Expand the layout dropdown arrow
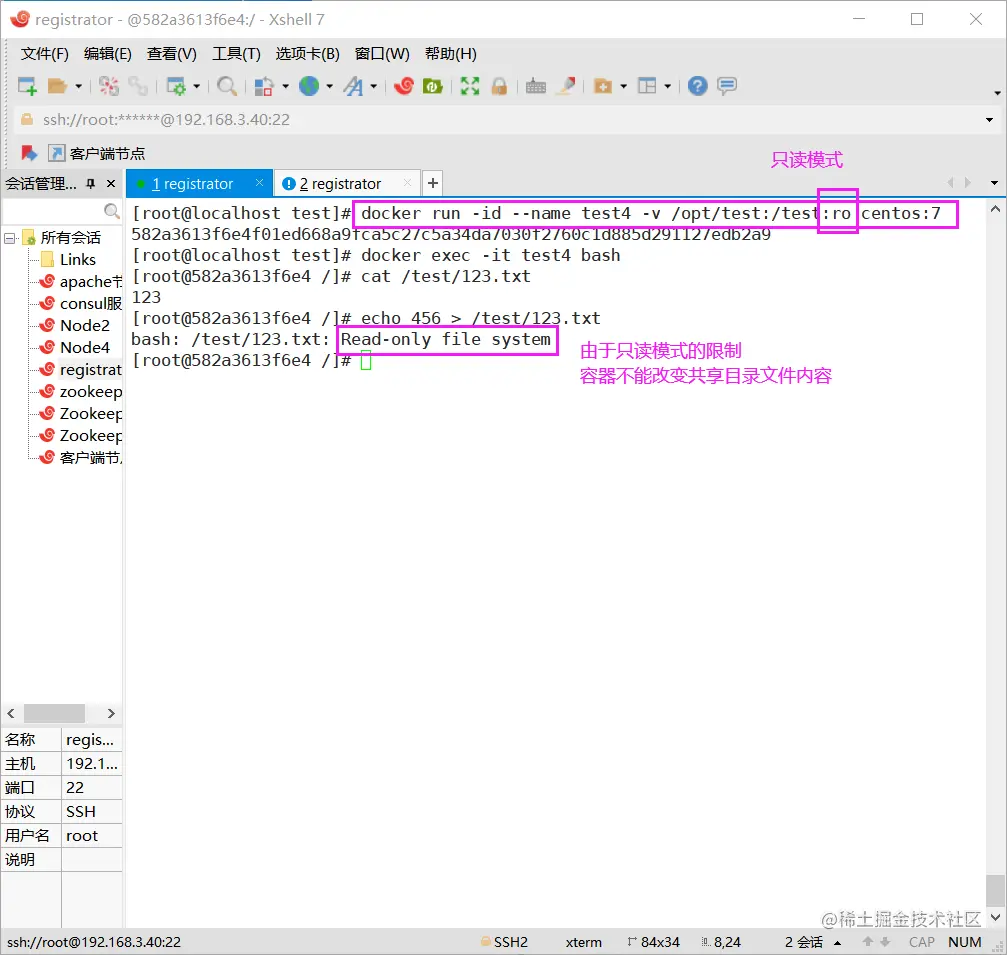This screenshot has width=1007, height=955. click(x=667, y=86)
